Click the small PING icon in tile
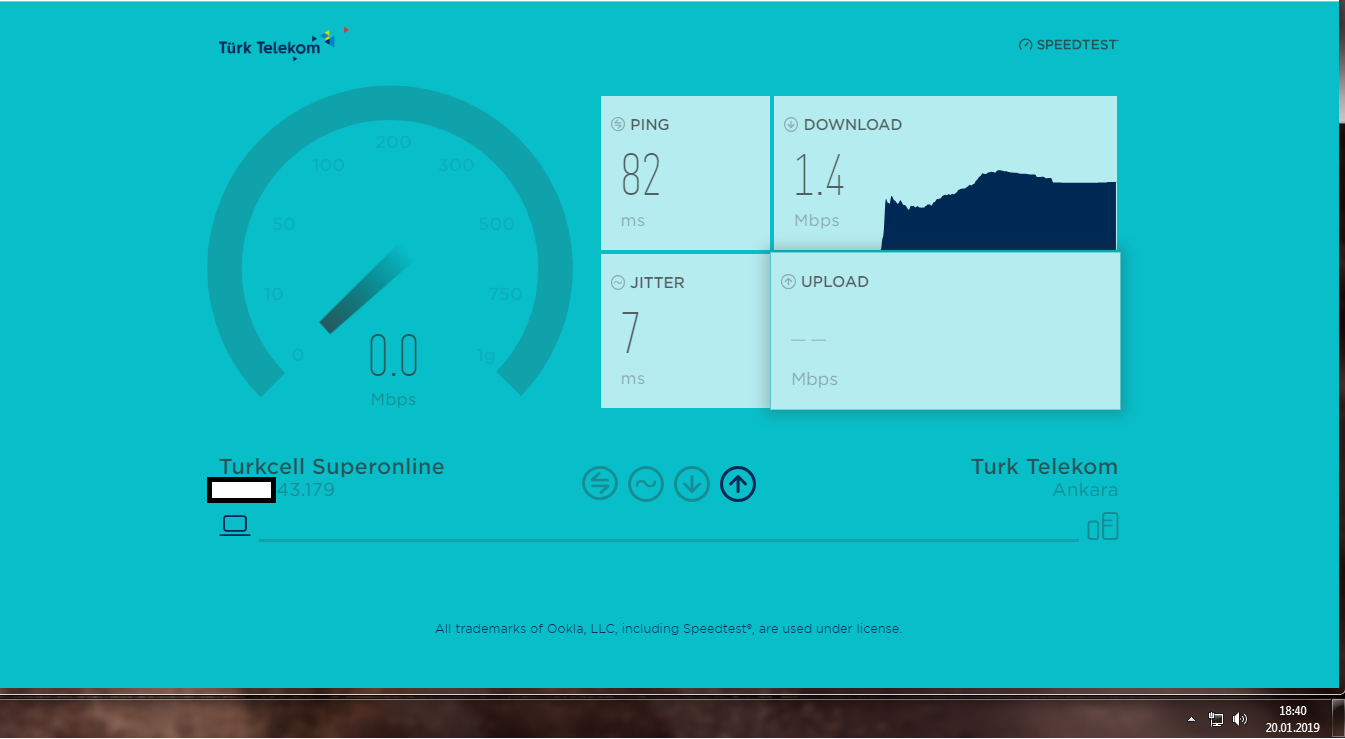1345x739 pixels. [x=618, y=125]
